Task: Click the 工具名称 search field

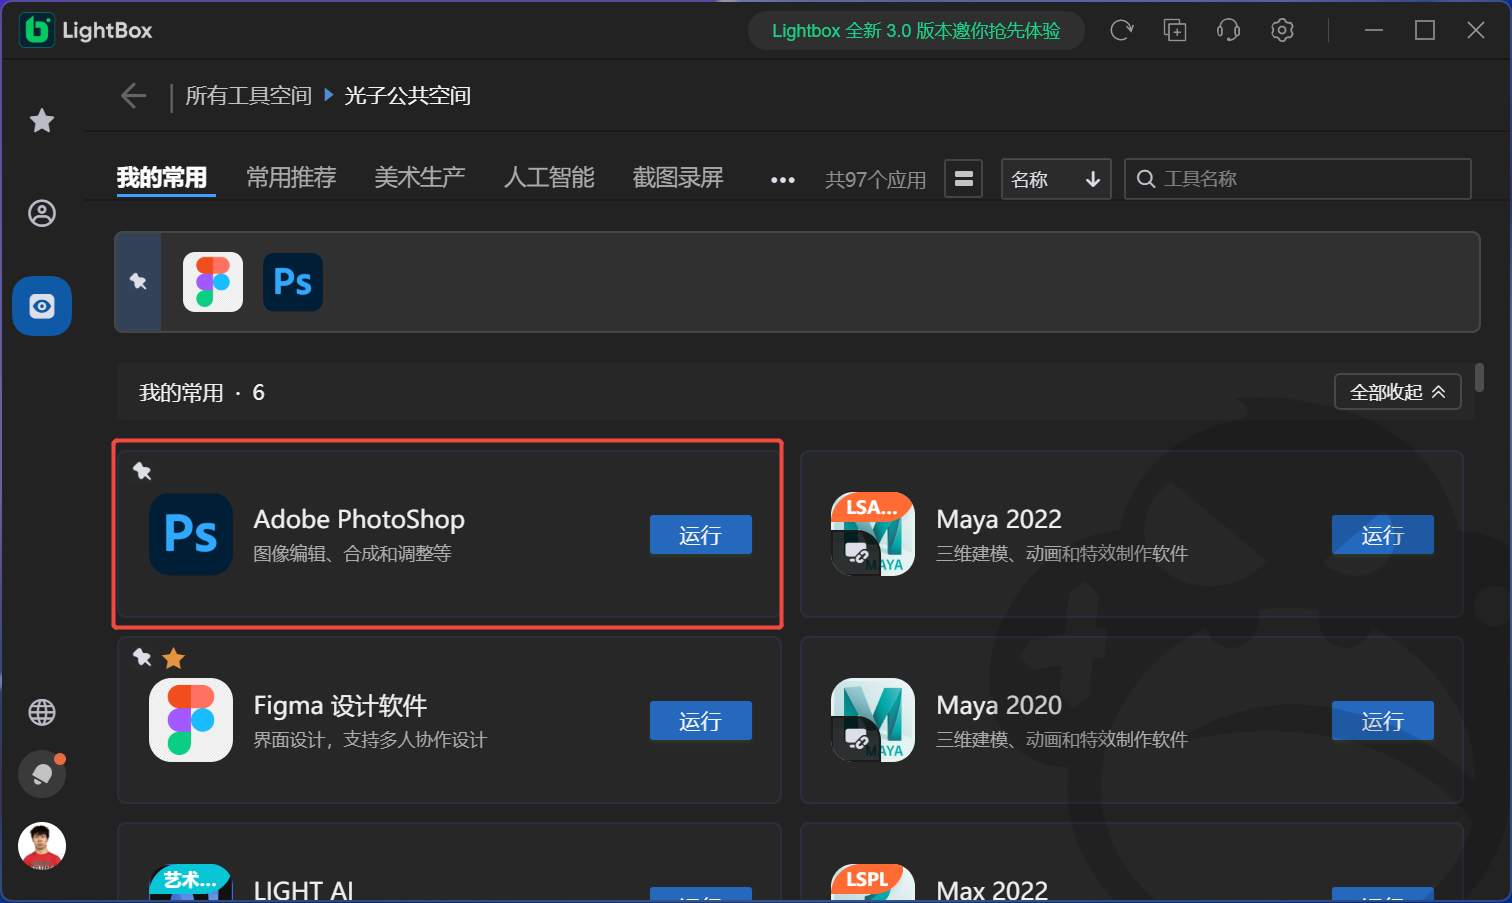Action: click(1298, 179)
